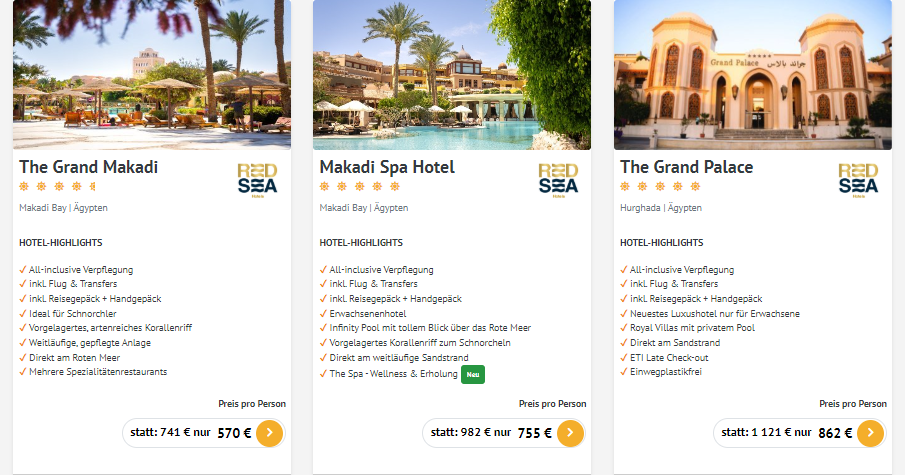
Task: Open The Grand Makadi beach photo
Action: click(152, 74)
